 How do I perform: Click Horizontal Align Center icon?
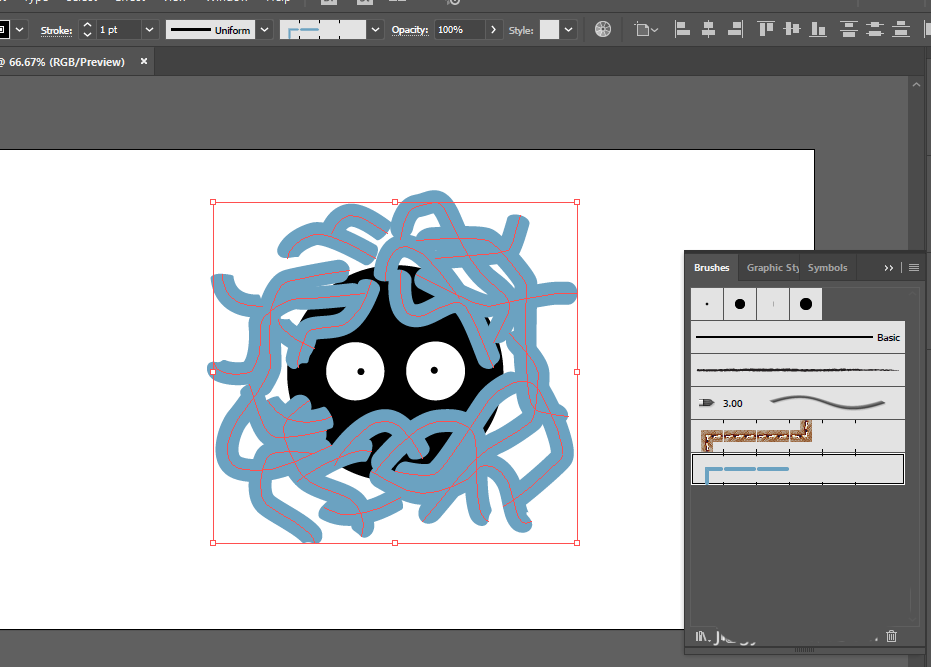click(708, 29)
